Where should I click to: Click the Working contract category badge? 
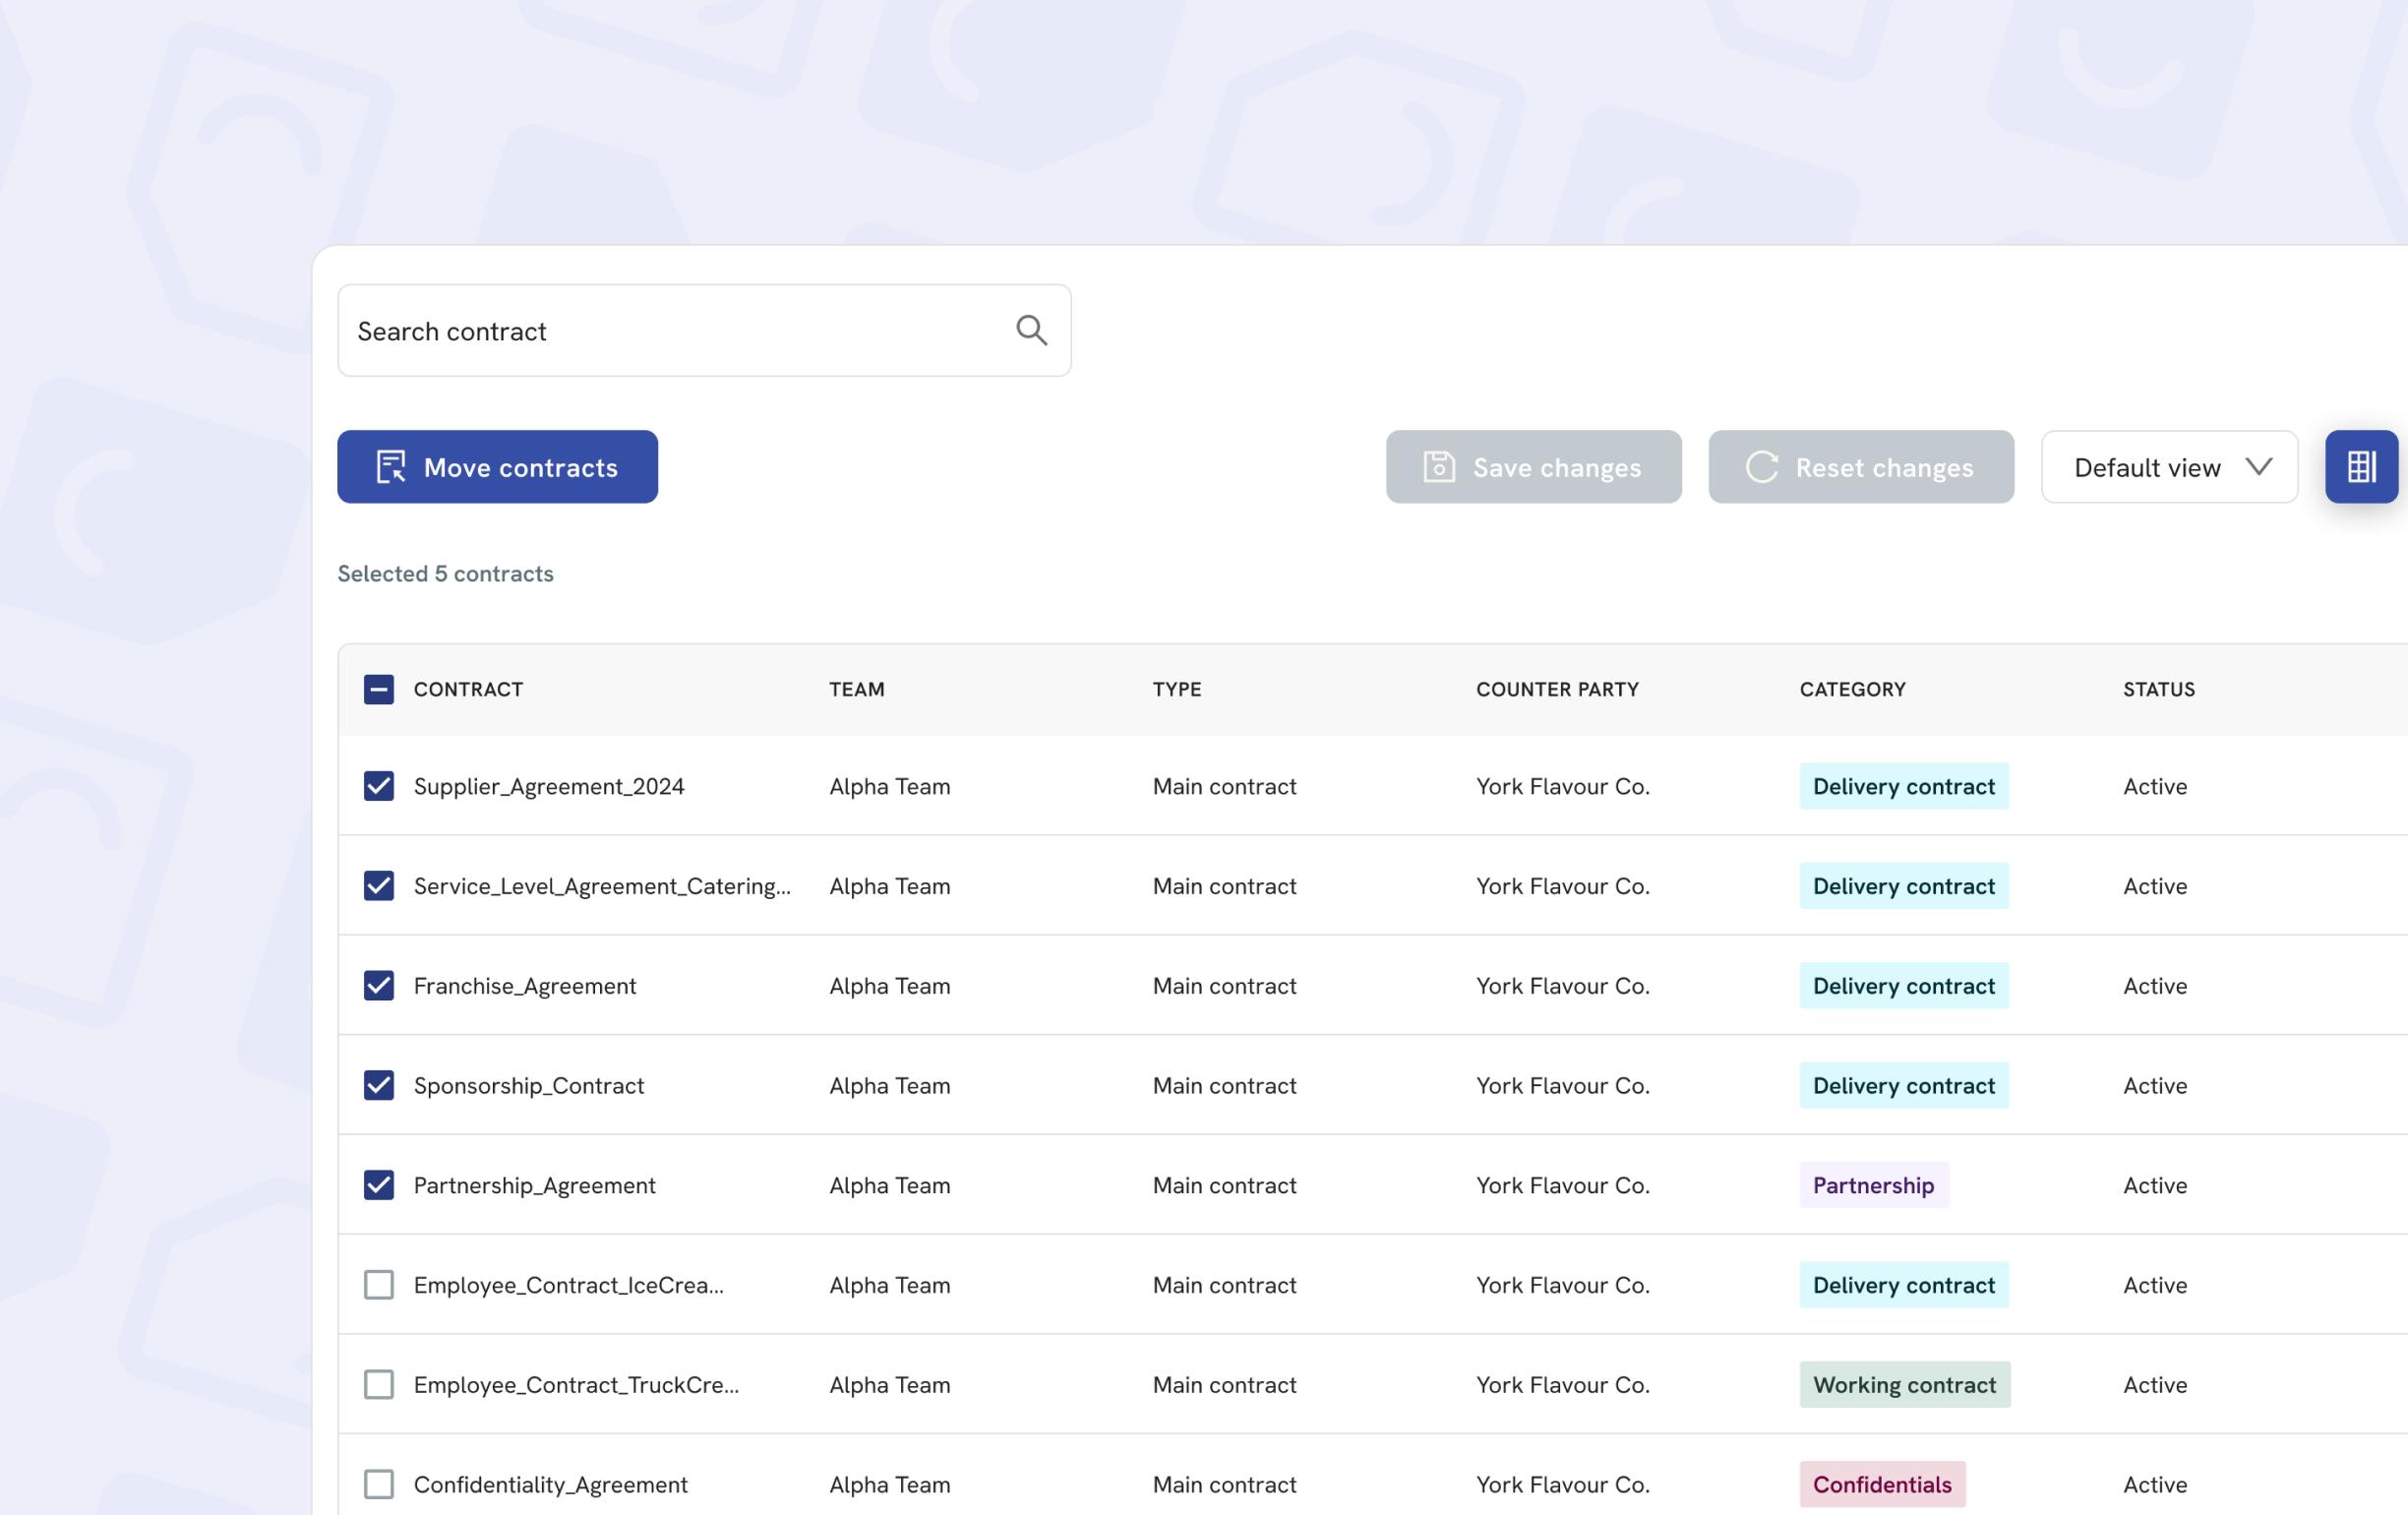point(1903,1384)
